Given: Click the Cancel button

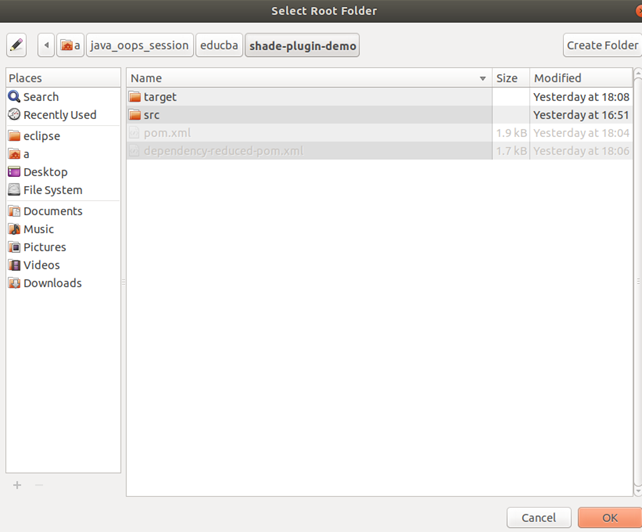Looking at the screenshot, I should coord(538,518).
